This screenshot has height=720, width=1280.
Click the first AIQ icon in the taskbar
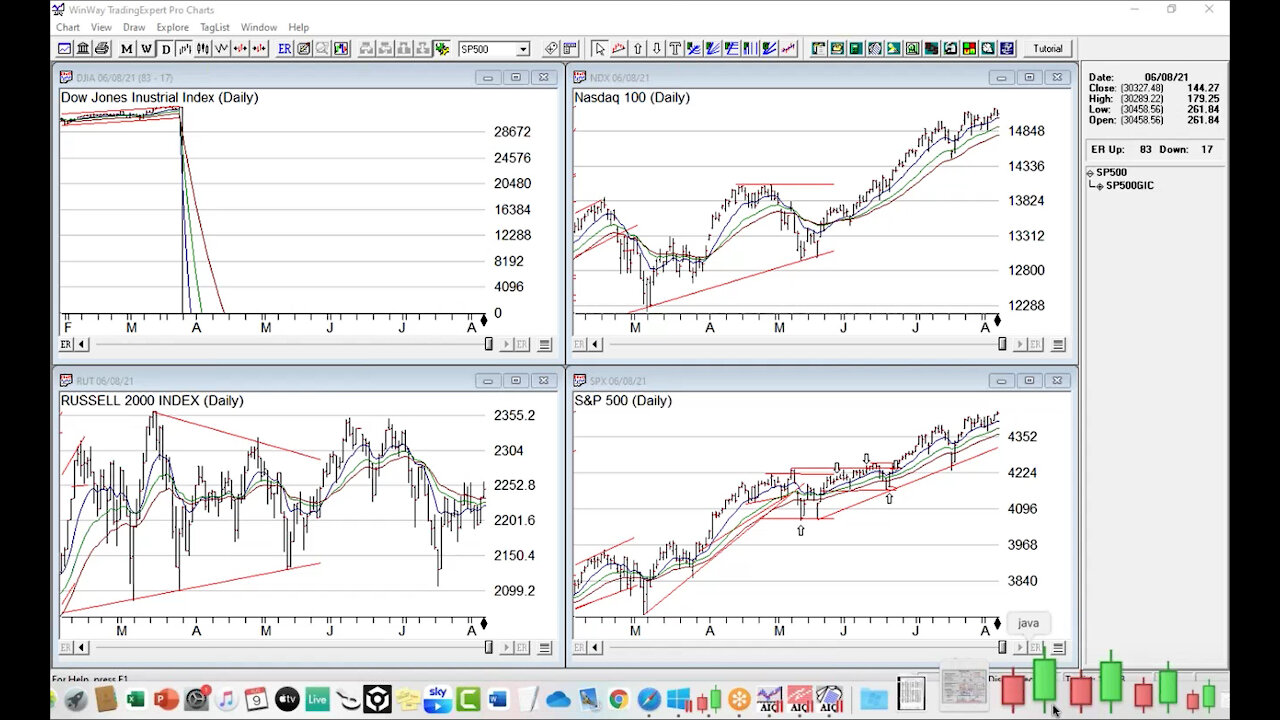769,699
